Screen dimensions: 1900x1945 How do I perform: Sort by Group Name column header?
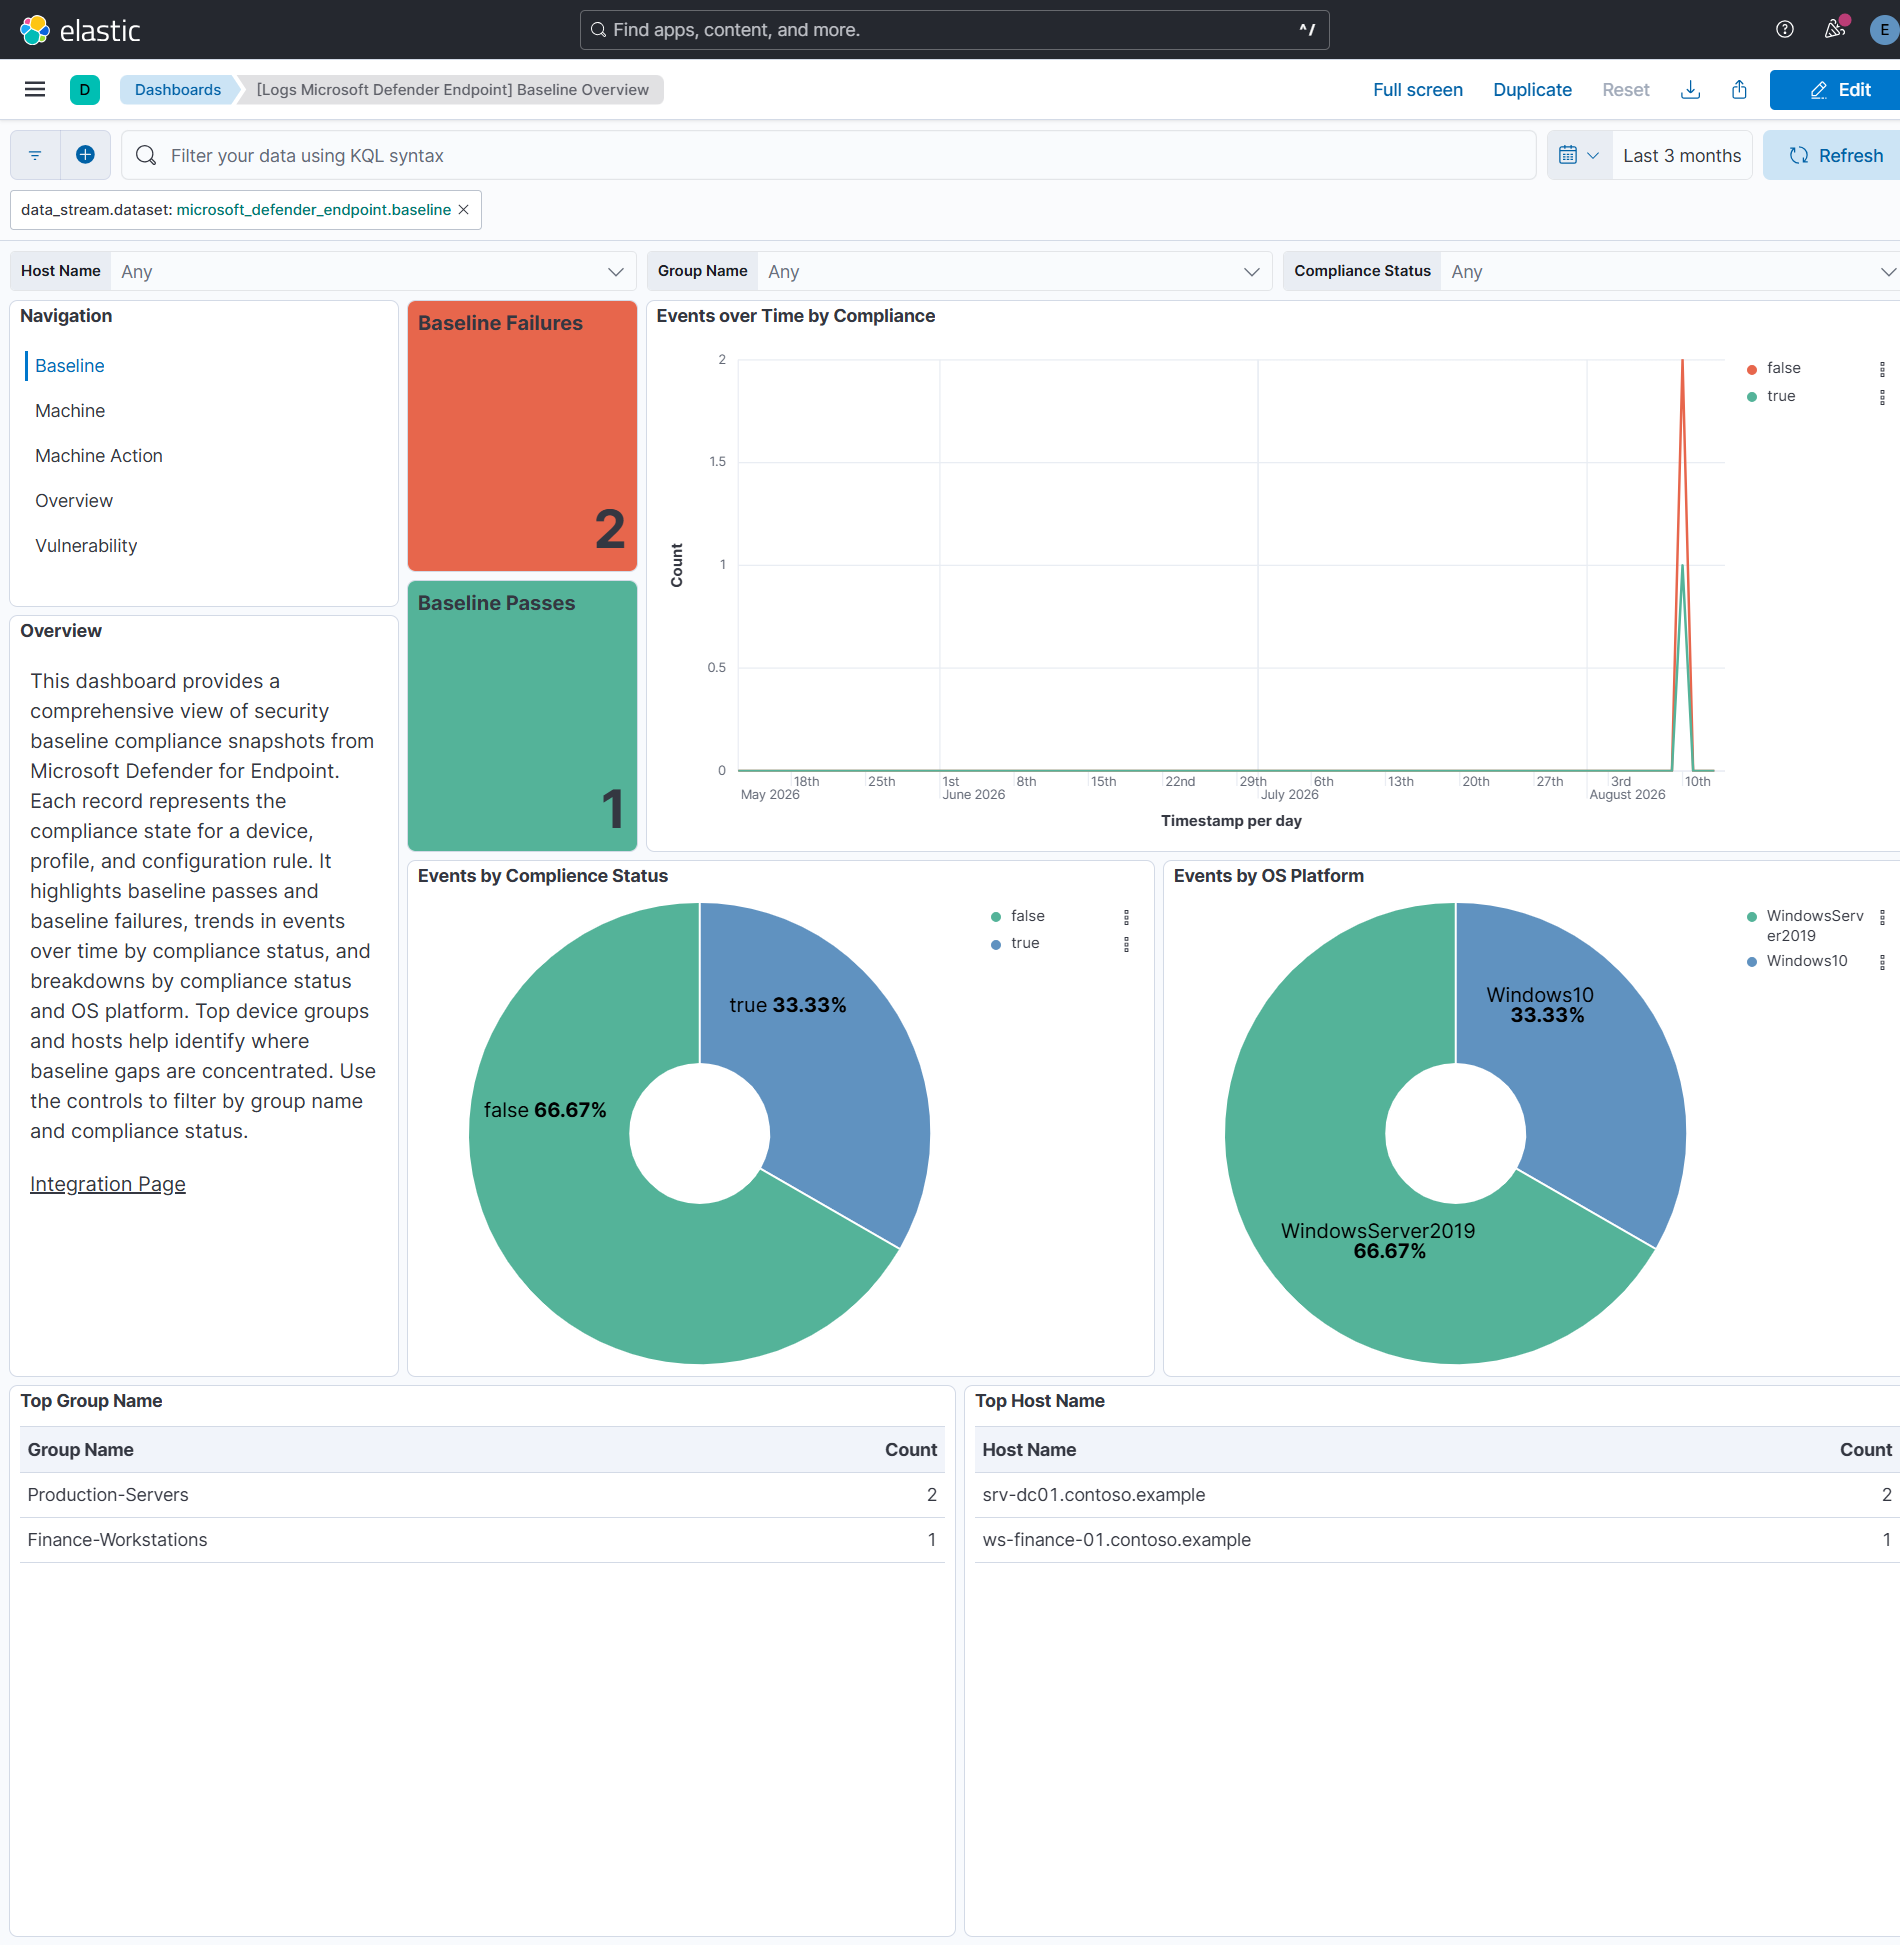[x=81, y=1450]
